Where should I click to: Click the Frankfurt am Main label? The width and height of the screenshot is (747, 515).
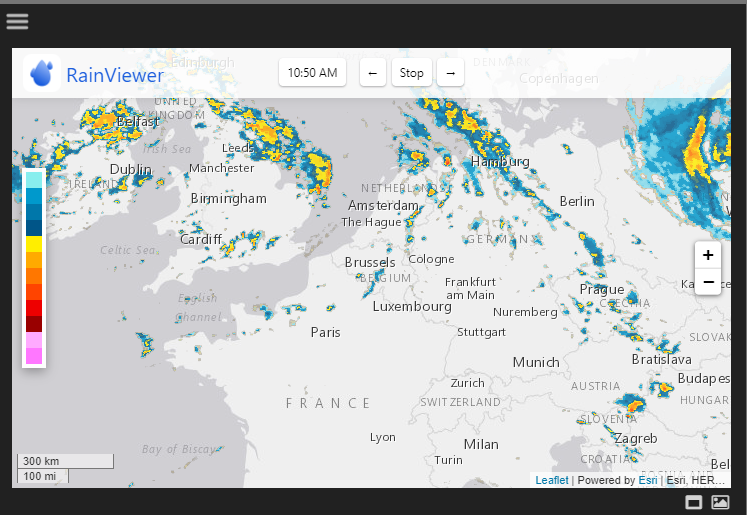(470, 289)
